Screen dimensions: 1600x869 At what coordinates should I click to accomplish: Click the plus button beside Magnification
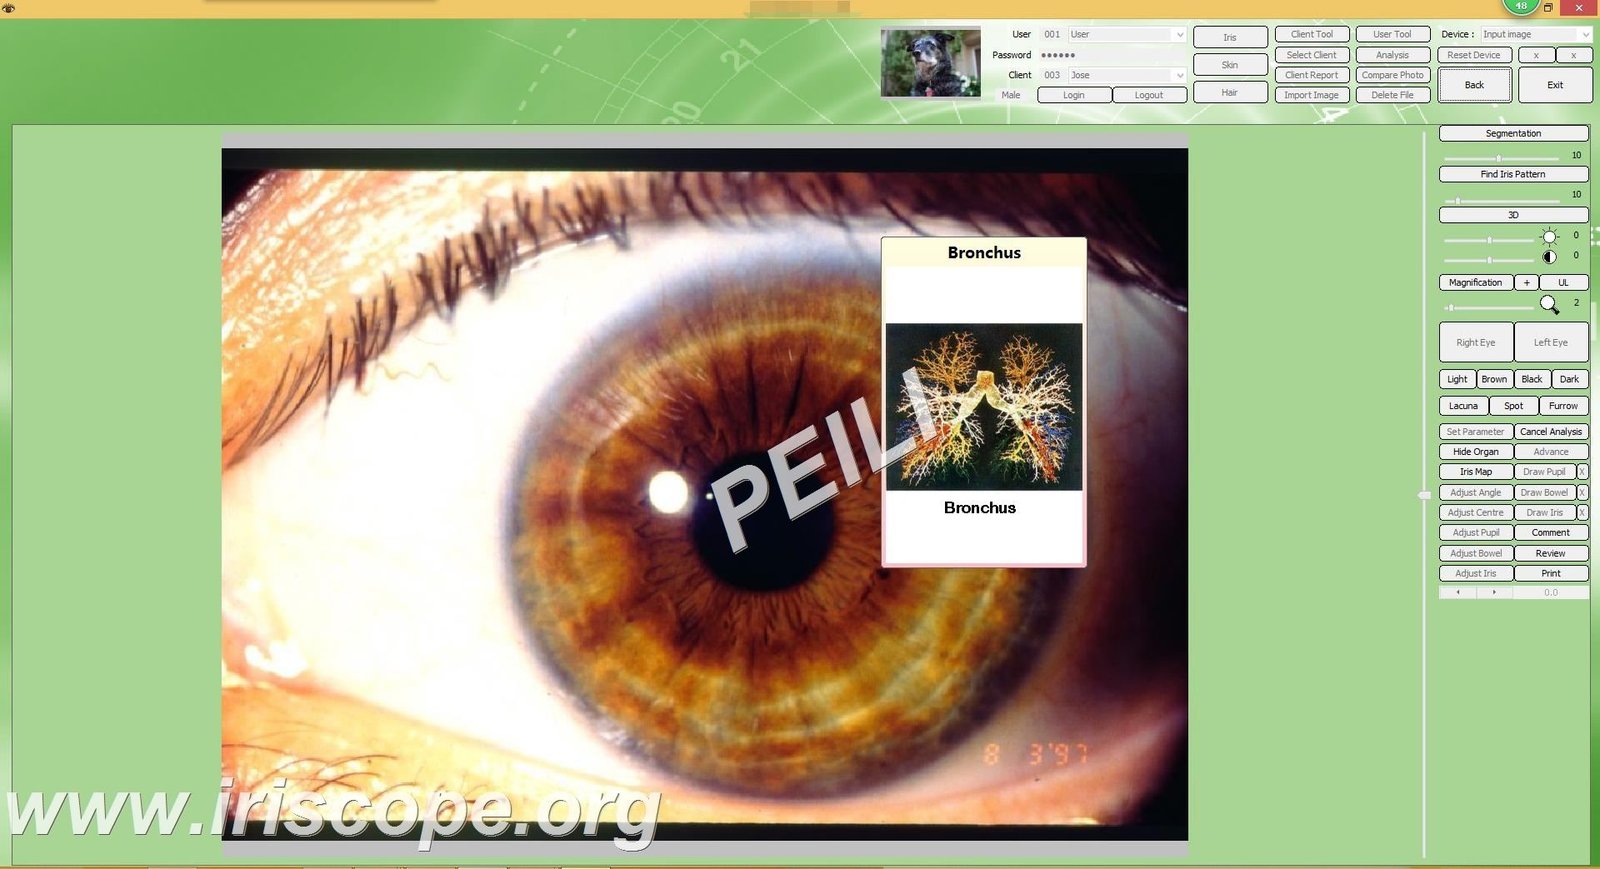[1526, 283]
